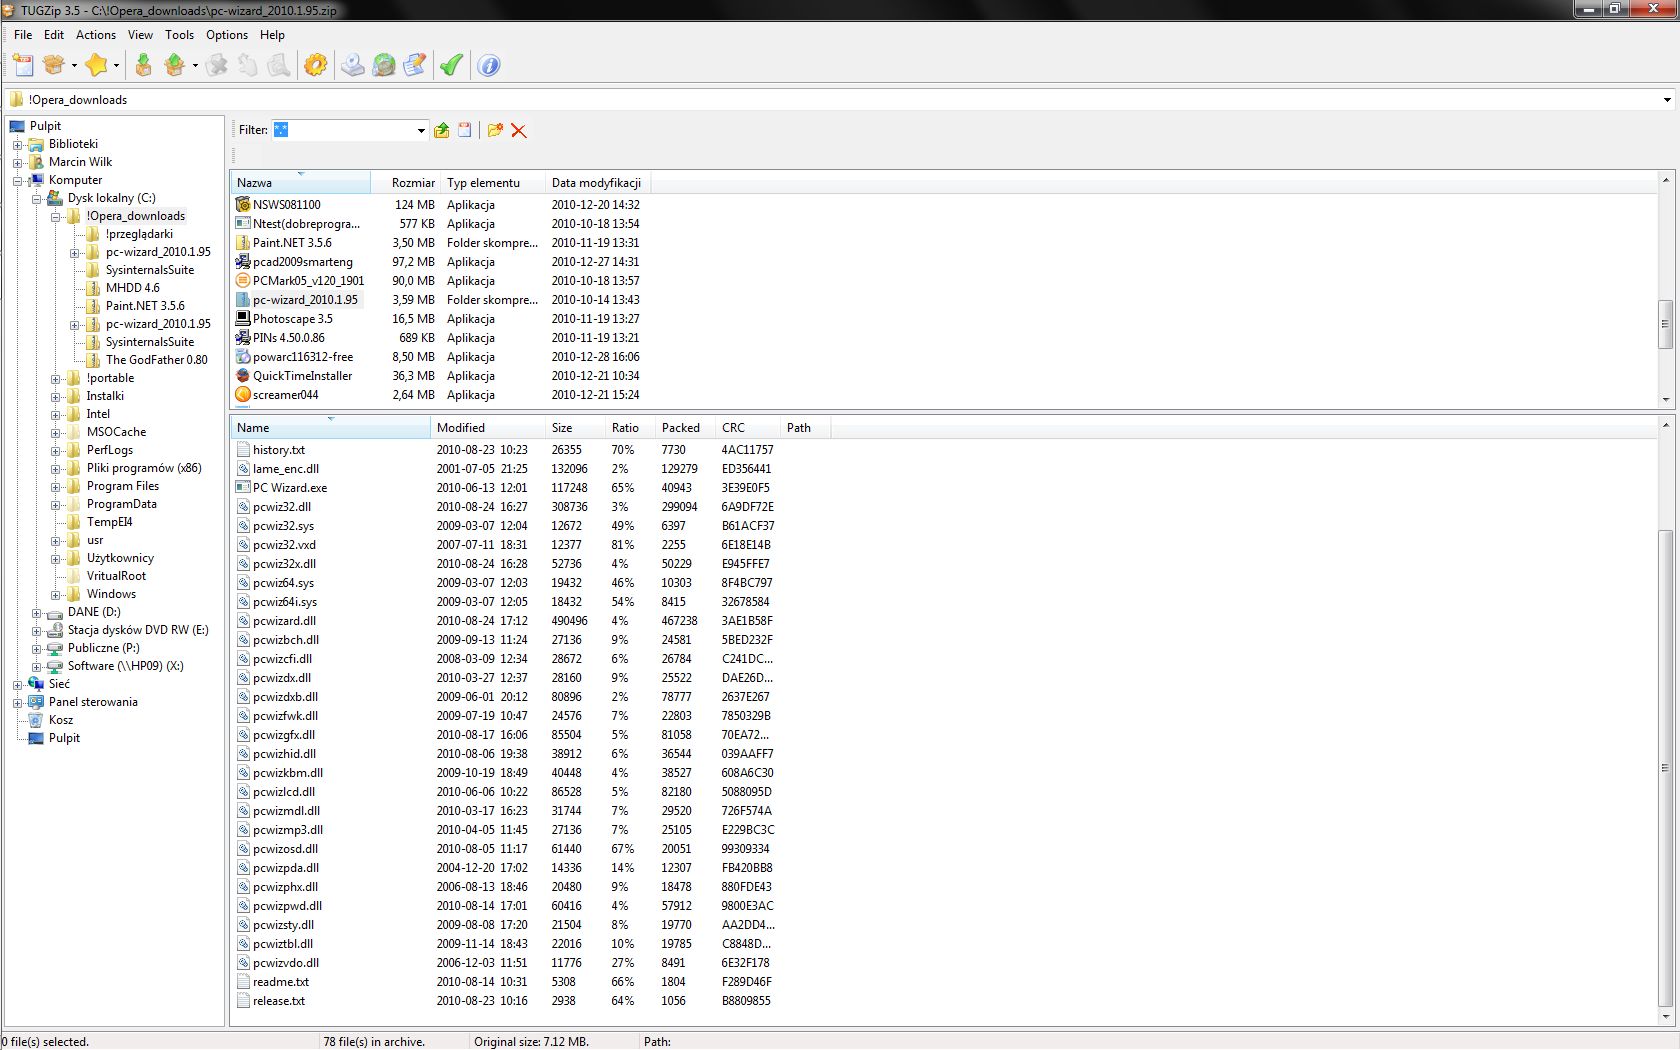The width and height of the screenshot is (1680, 1050).
Task: Click the red X delete icon near Filter
Action: [x=519, y=130]
